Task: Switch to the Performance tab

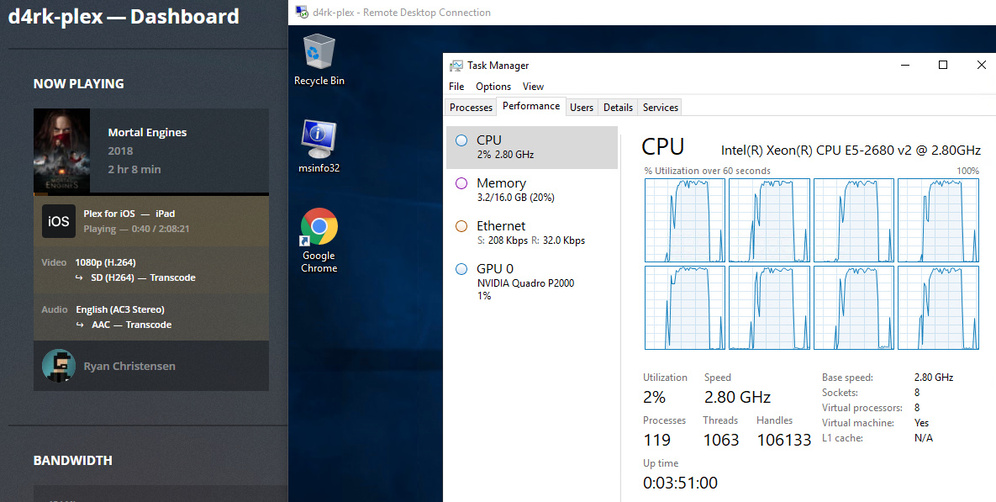Action: pos(531,106)
